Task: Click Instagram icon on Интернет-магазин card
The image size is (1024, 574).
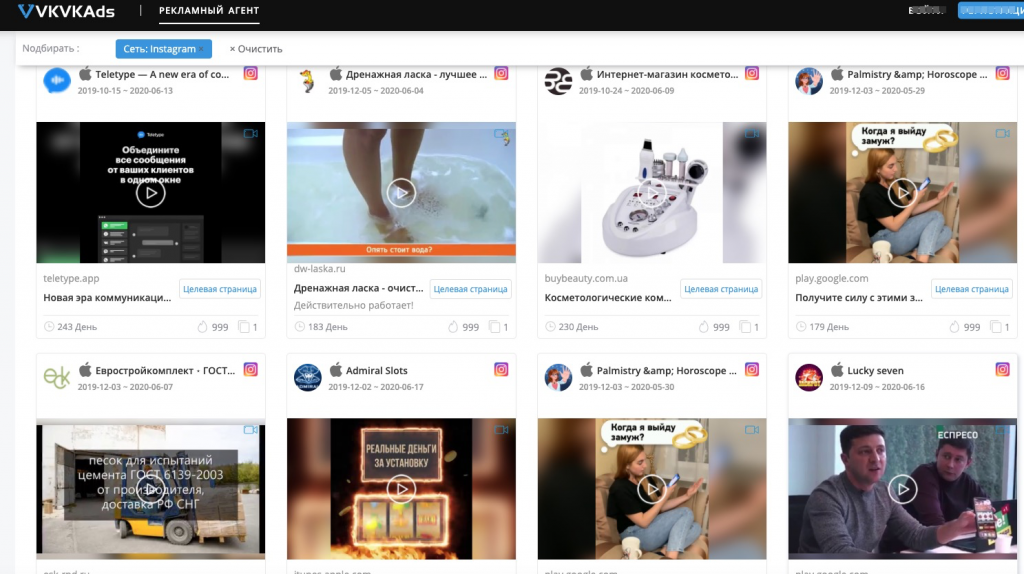Action: 752,73
